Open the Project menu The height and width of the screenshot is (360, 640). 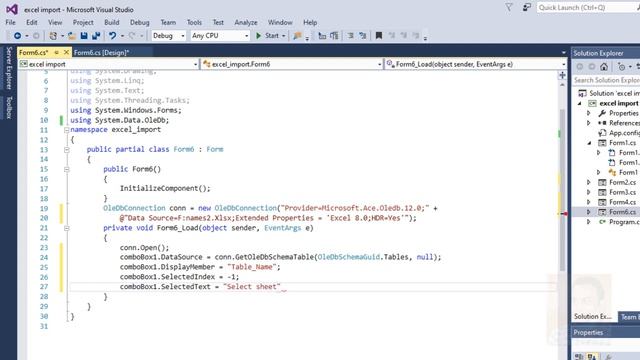click(x=83, y=22)
